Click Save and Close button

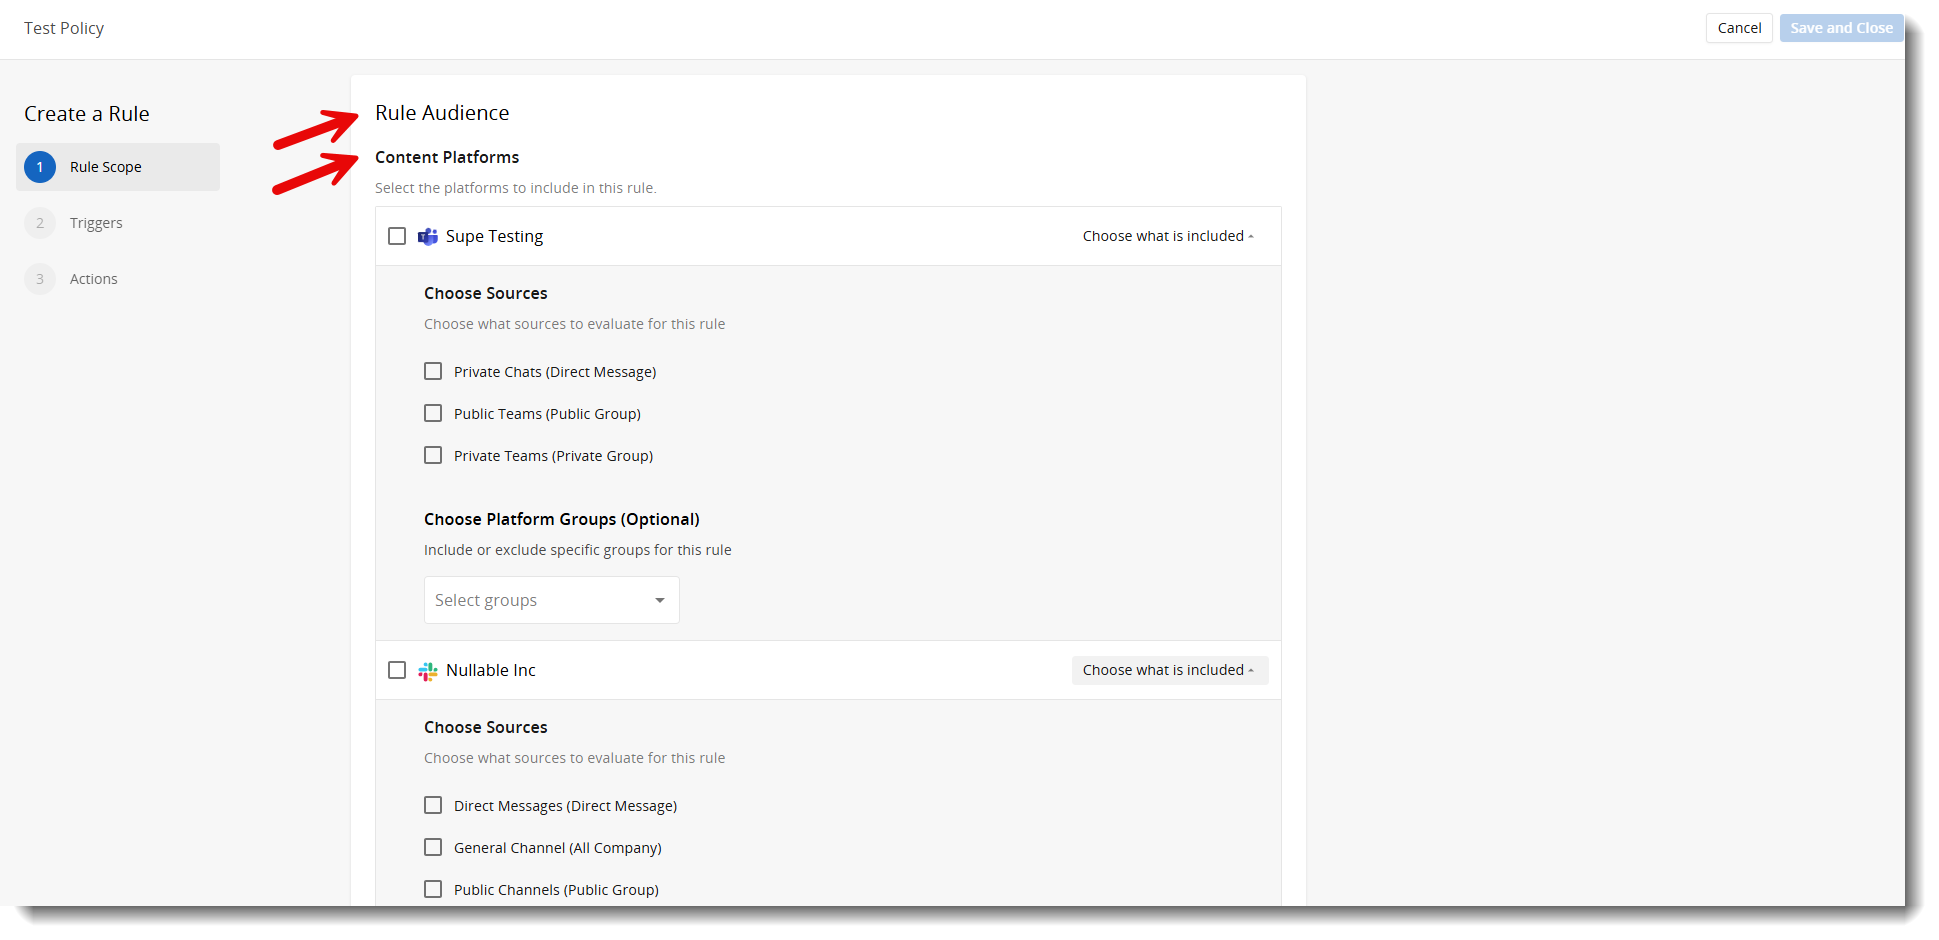(1841, 28)
